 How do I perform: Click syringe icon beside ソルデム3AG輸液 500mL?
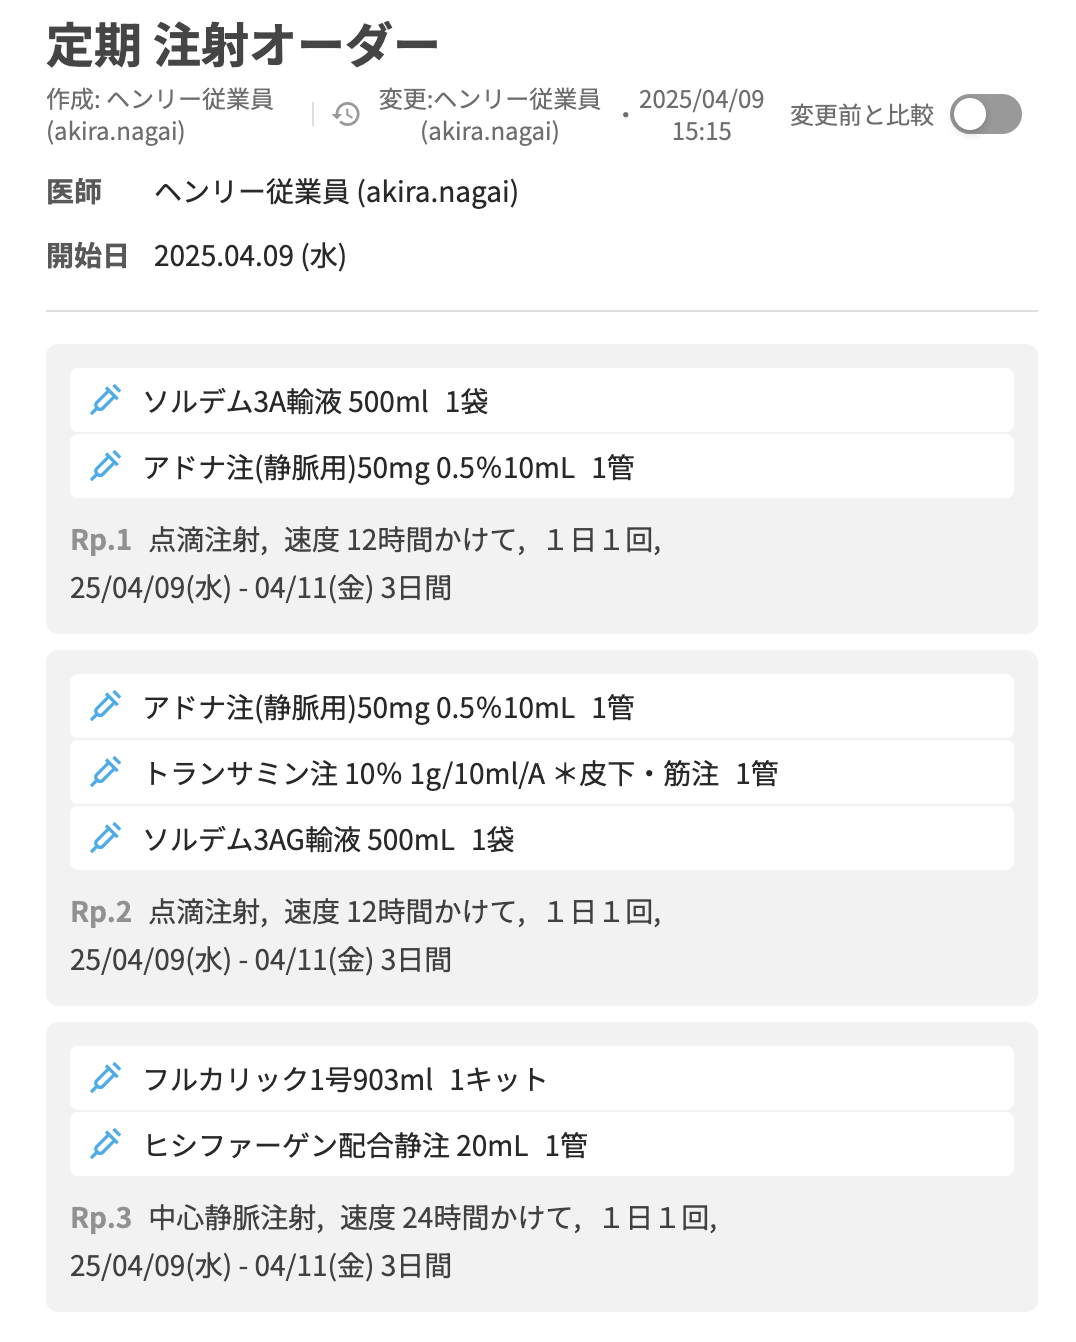coord(105,838)
